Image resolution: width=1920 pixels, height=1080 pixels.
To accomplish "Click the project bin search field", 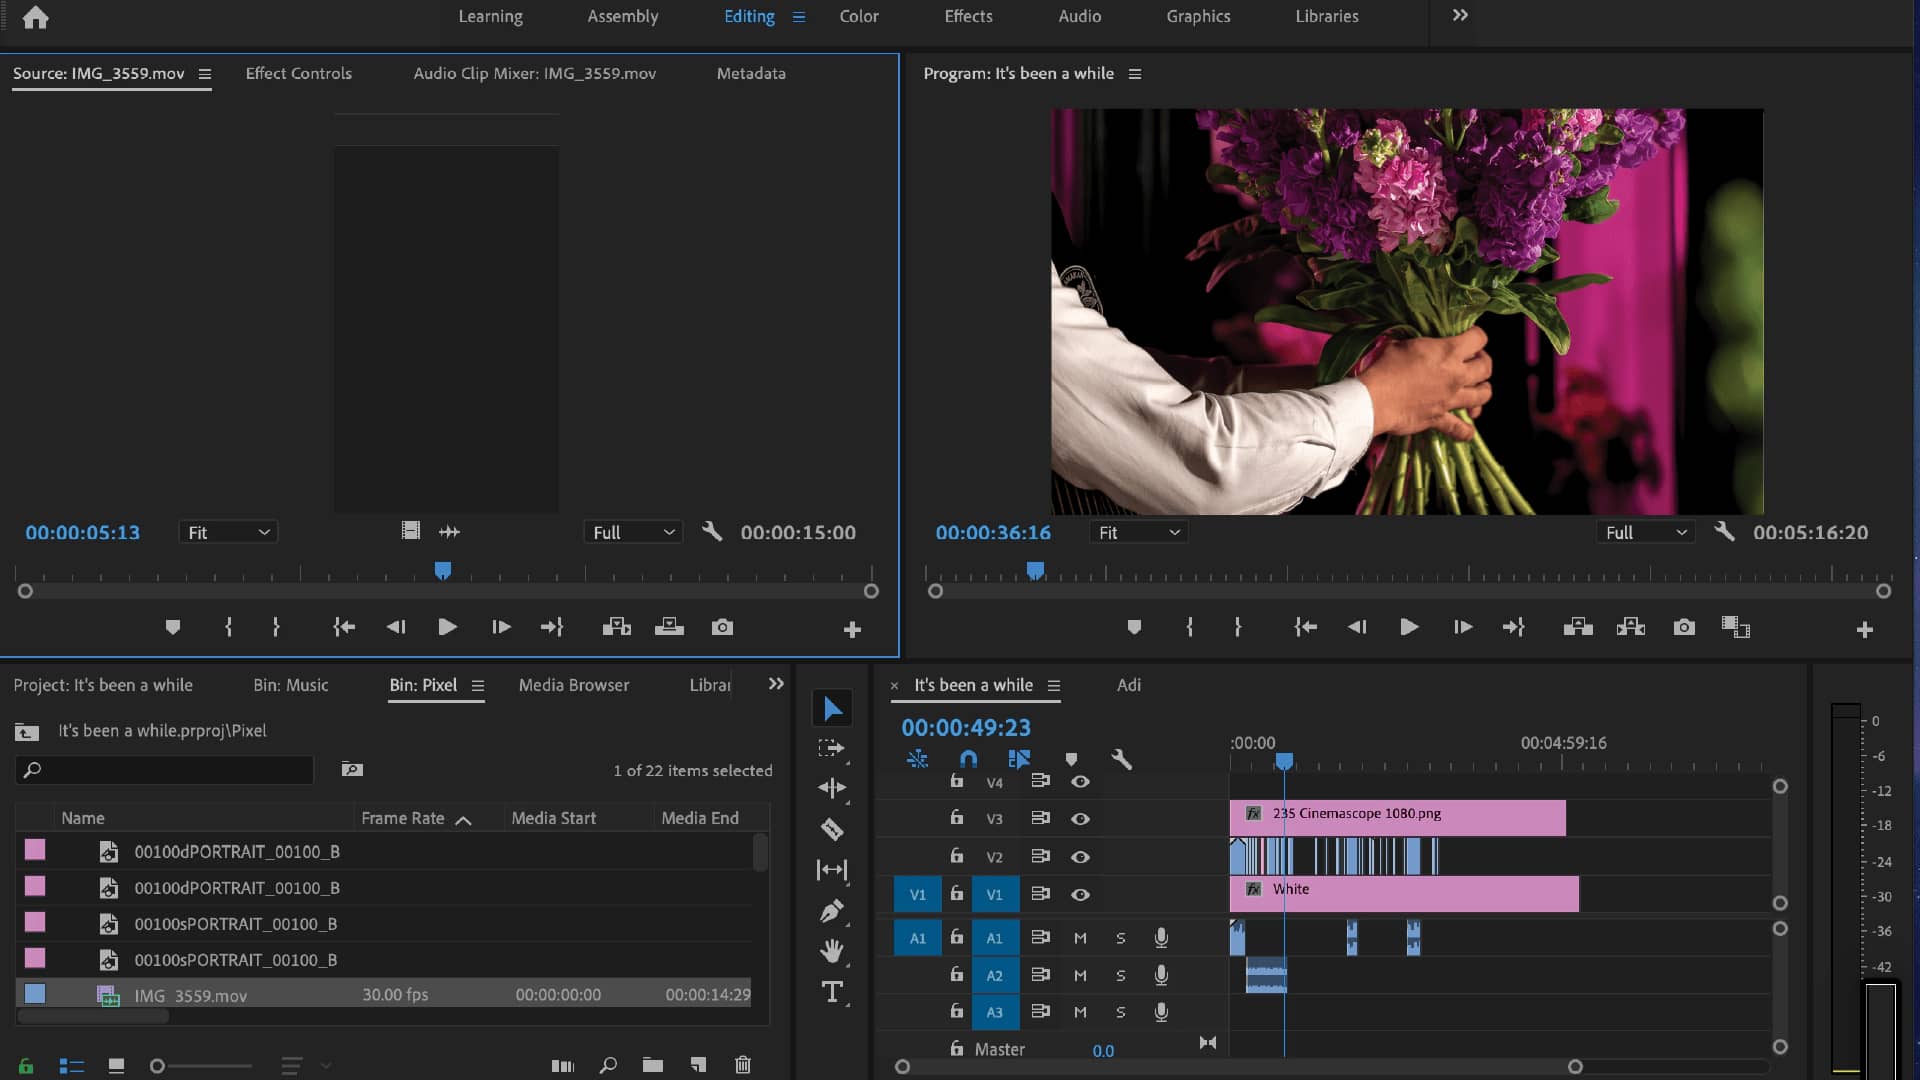I will point(165,769).
